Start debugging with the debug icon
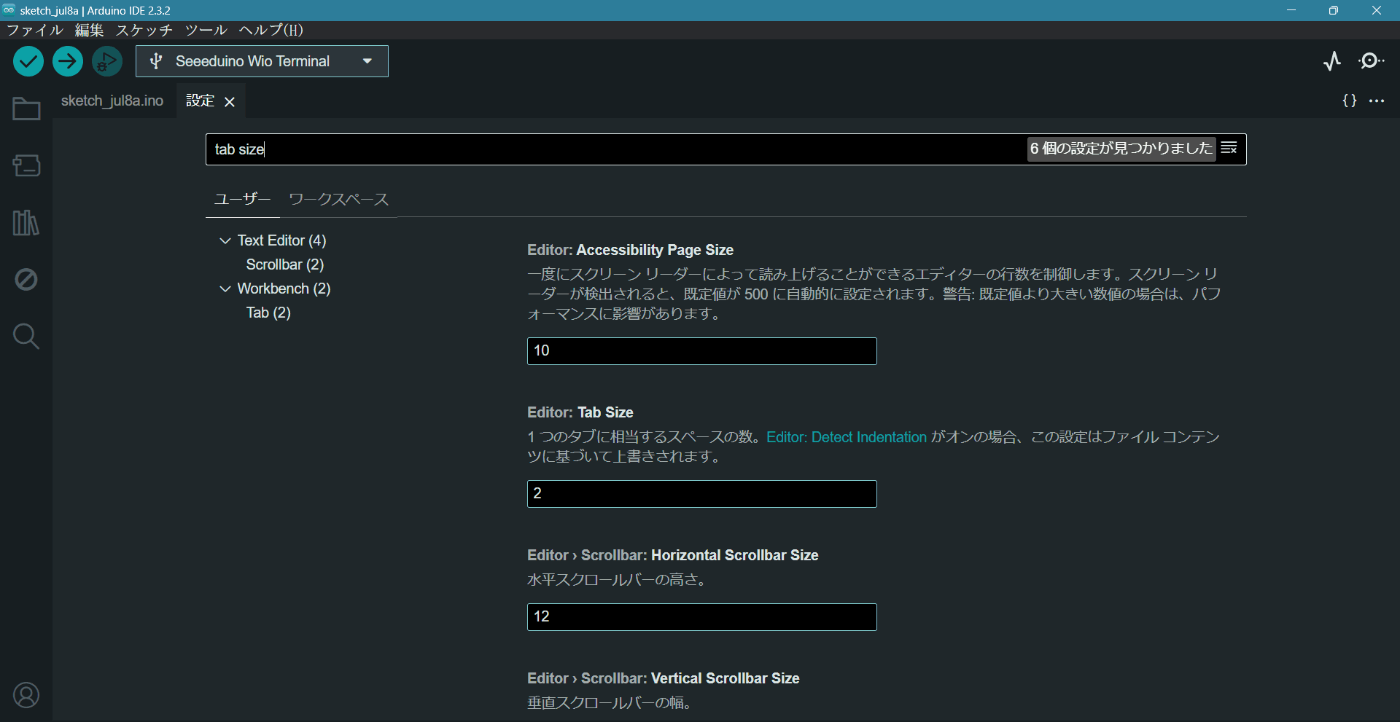 tap(107, 61)
